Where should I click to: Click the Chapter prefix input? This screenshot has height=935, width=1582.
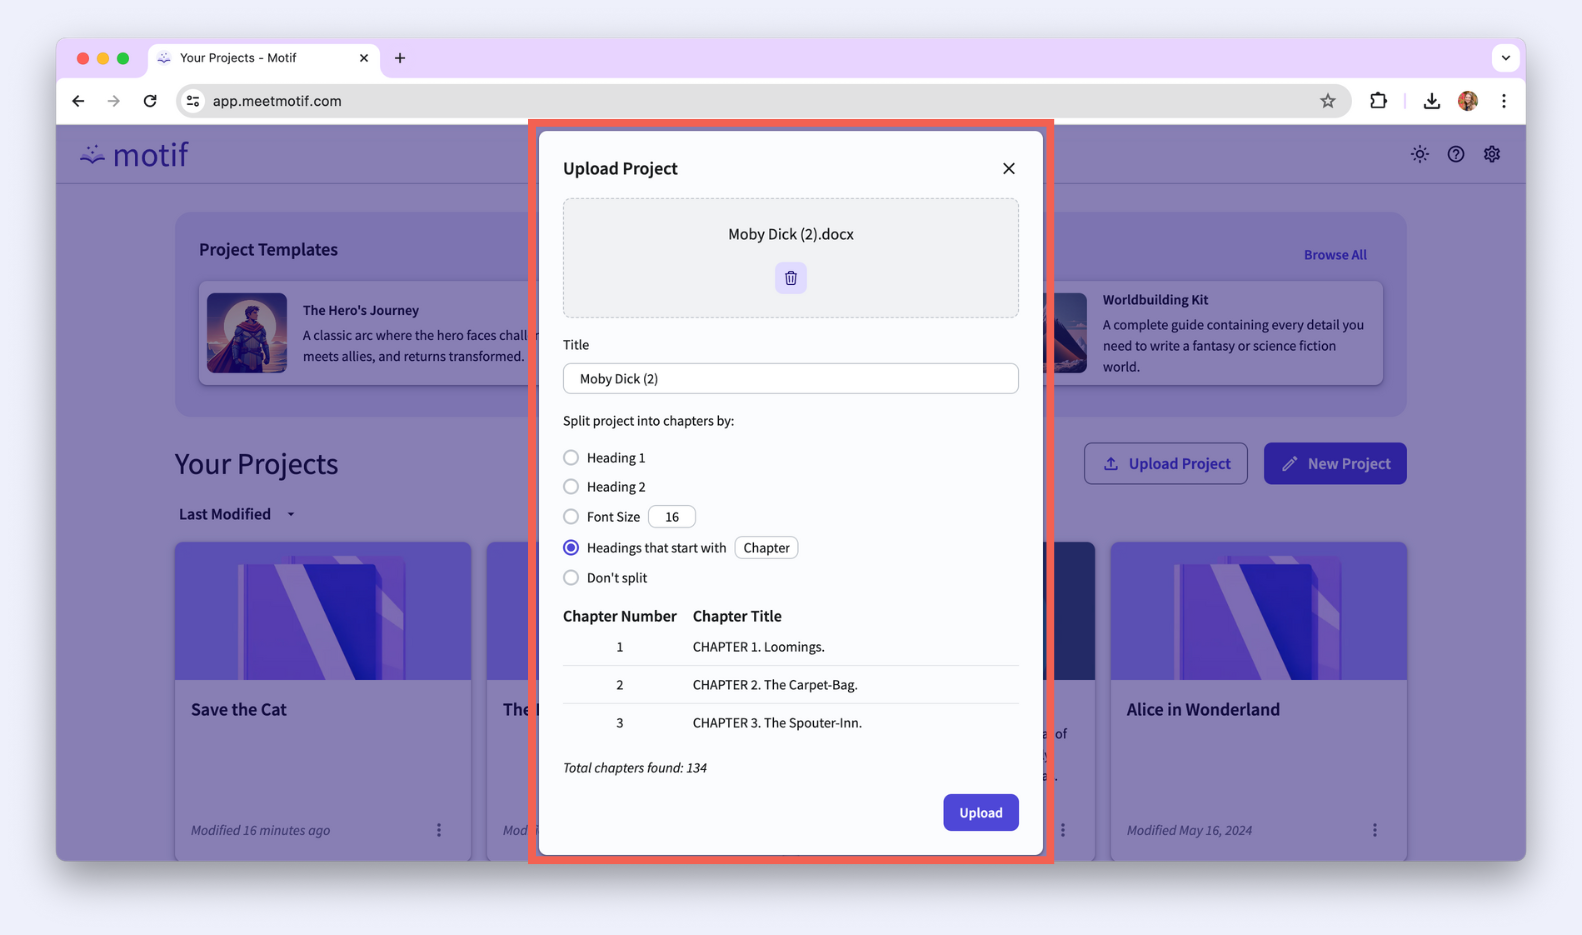(x=766, y=548)
